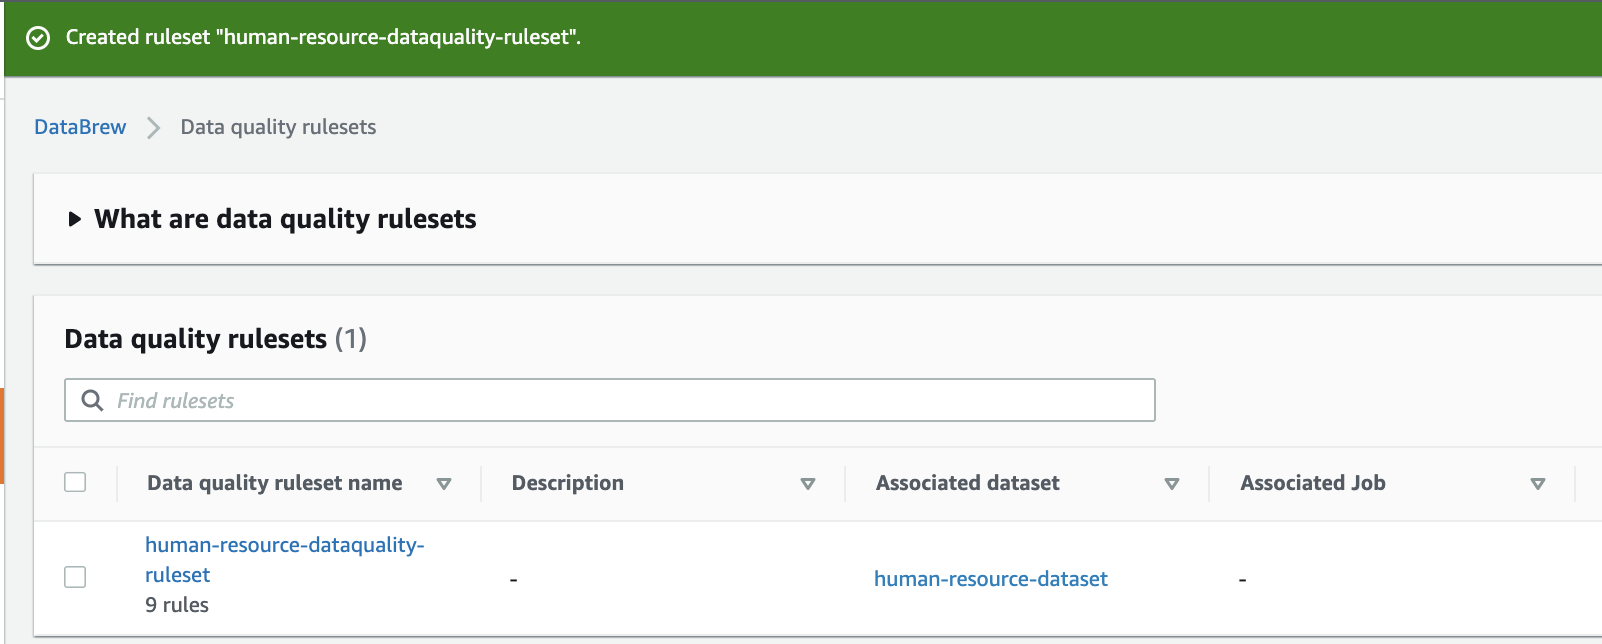Click the Data quality ruleset name header
The height and width of the screenshot is (644, 1602).
pos(274,483)
